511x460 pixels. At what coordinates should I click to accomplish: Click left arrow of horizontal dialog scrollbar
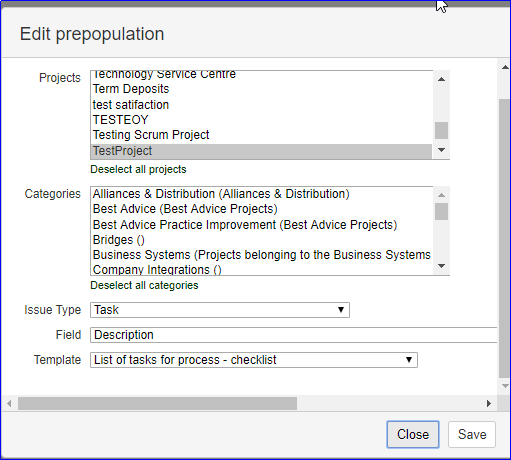pos(9,404)
